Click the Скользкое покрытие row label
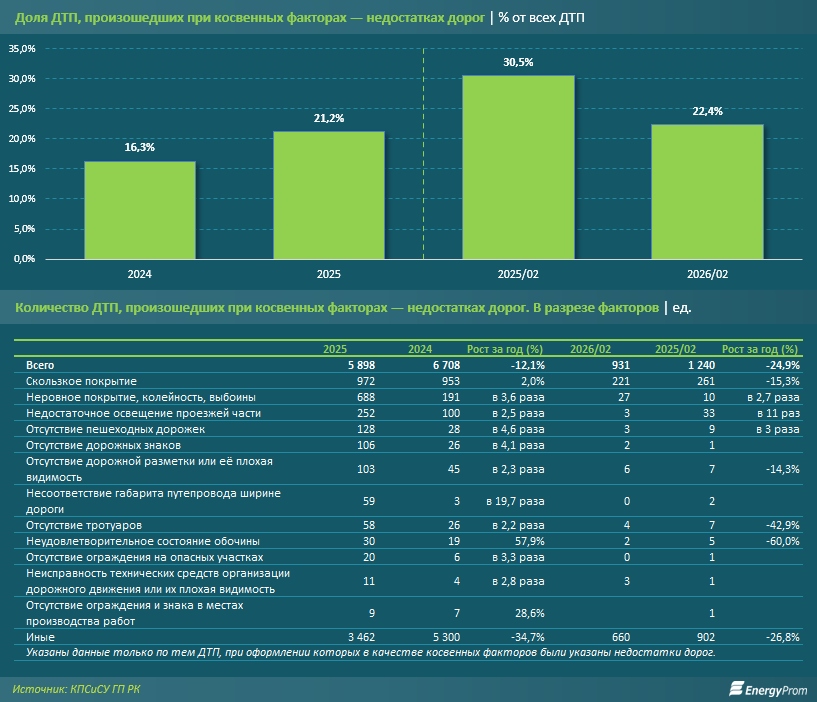The image size is (817, 702). tap(81, 381)
